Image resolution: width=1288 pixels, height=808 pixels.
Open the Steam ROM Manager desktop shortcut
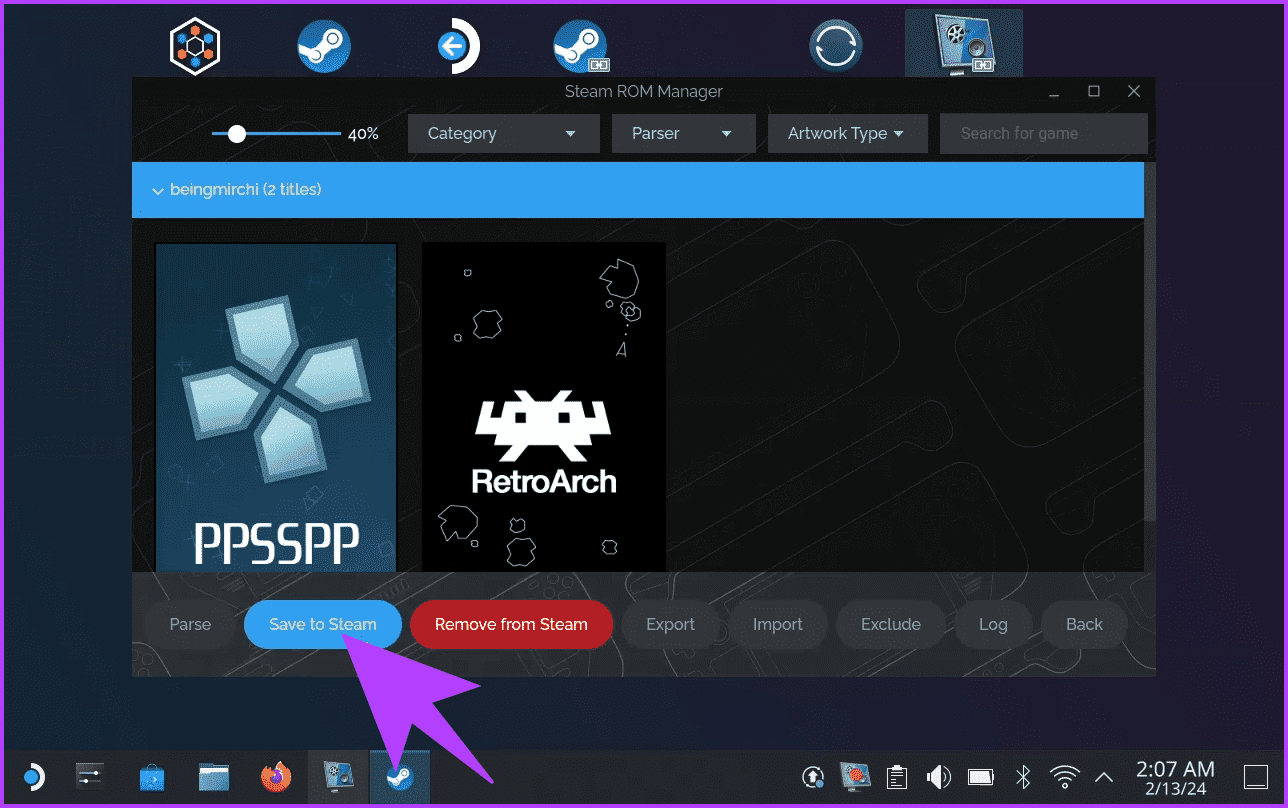click(x=964, y=44)
